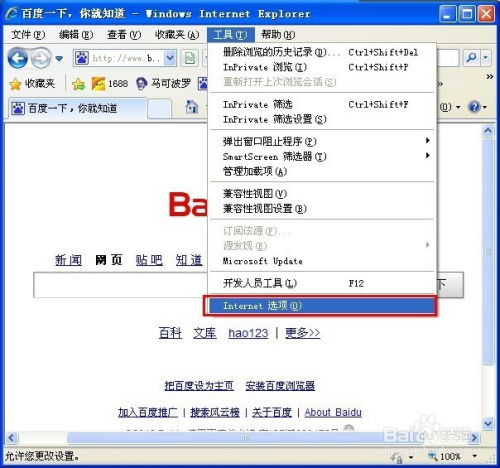Expand the recent pages dropdown arrow
The image size is (500, 468).
tap(59, 59)
